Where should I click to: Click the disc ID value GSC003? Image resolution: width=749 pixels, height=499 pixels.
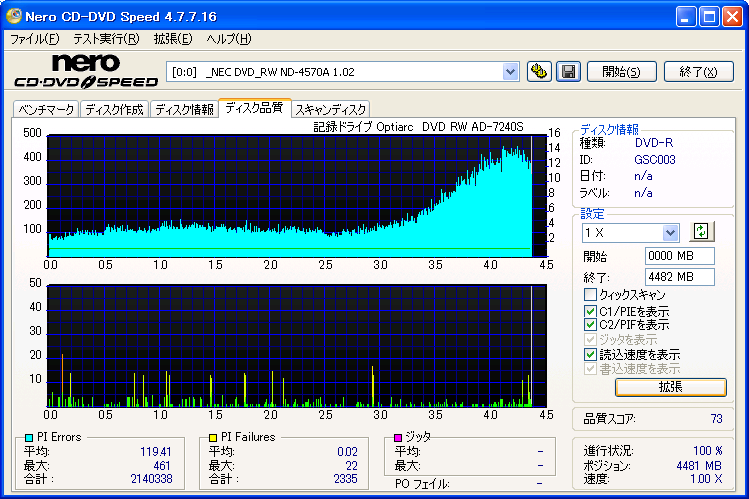point(654,159)
